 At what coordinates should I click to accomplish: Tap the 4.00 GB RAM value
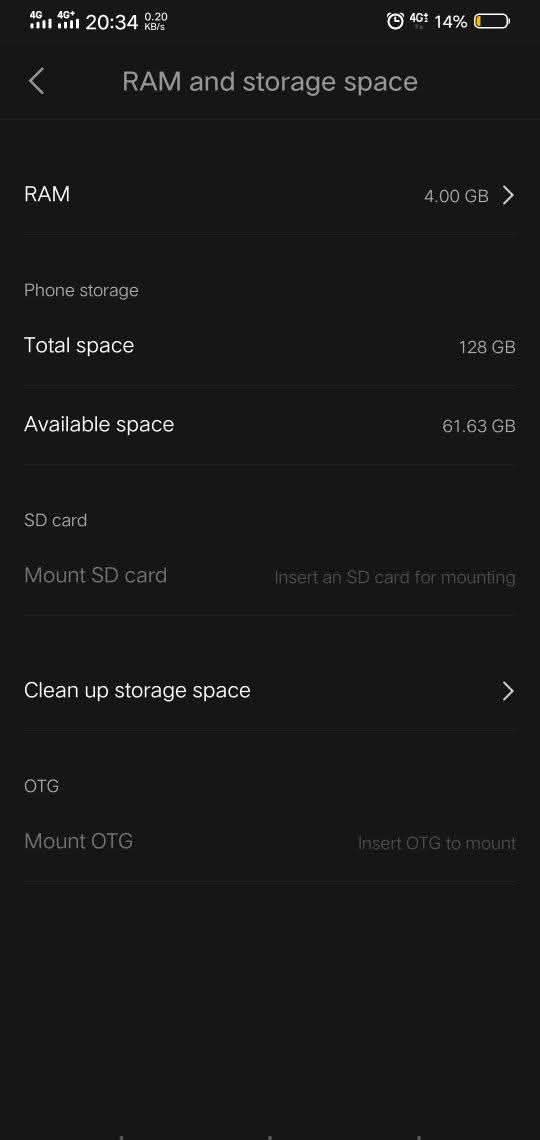[x=456, y=196]
